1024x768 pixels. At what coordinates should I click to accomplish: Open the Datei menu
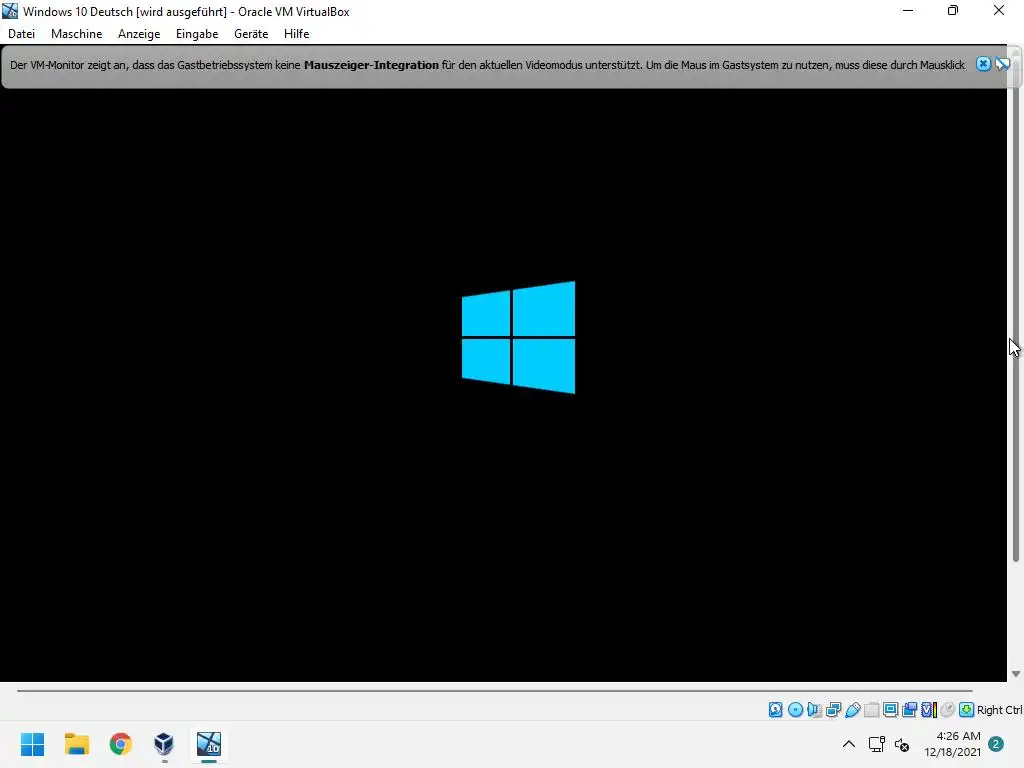pyautogui.click(x=22, y=34)
